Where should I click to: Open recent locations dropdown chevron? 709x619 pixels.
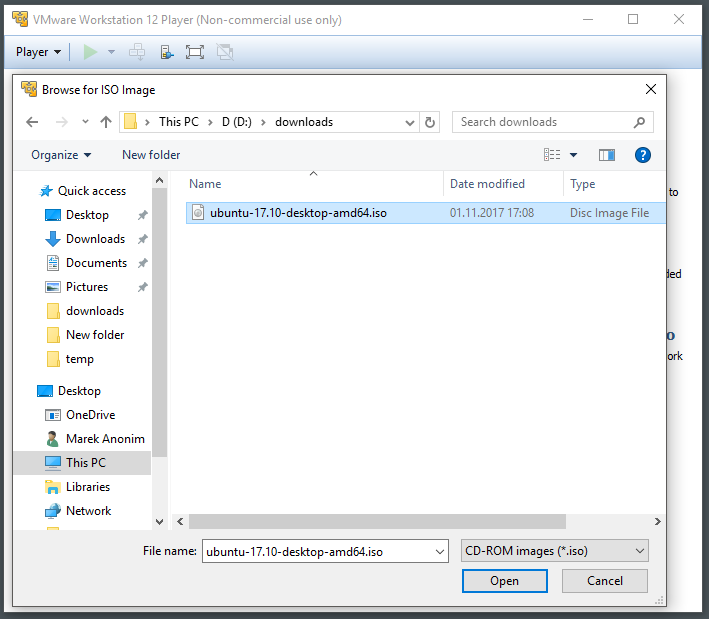pyautogui.click(x=85, y=122)
